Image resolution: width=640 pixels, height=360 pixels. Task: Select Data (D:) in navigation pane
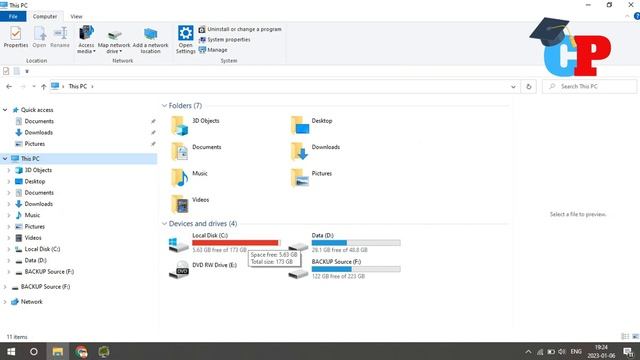pos(35,260)
